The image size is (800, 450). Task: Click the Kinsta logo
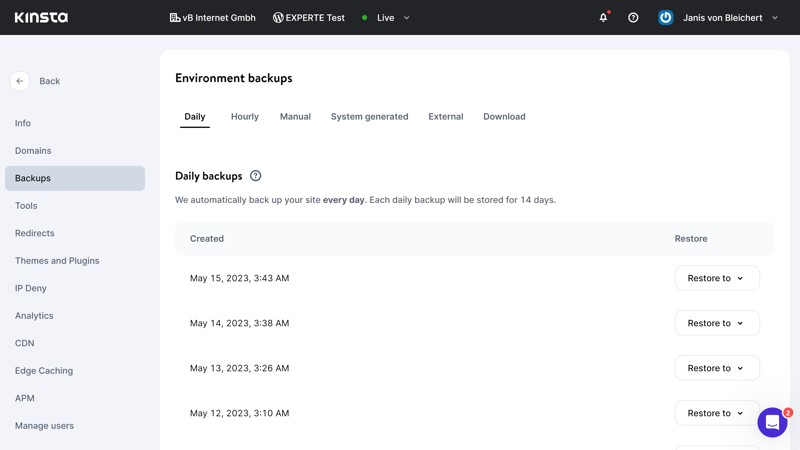click(x=41, y=17)
